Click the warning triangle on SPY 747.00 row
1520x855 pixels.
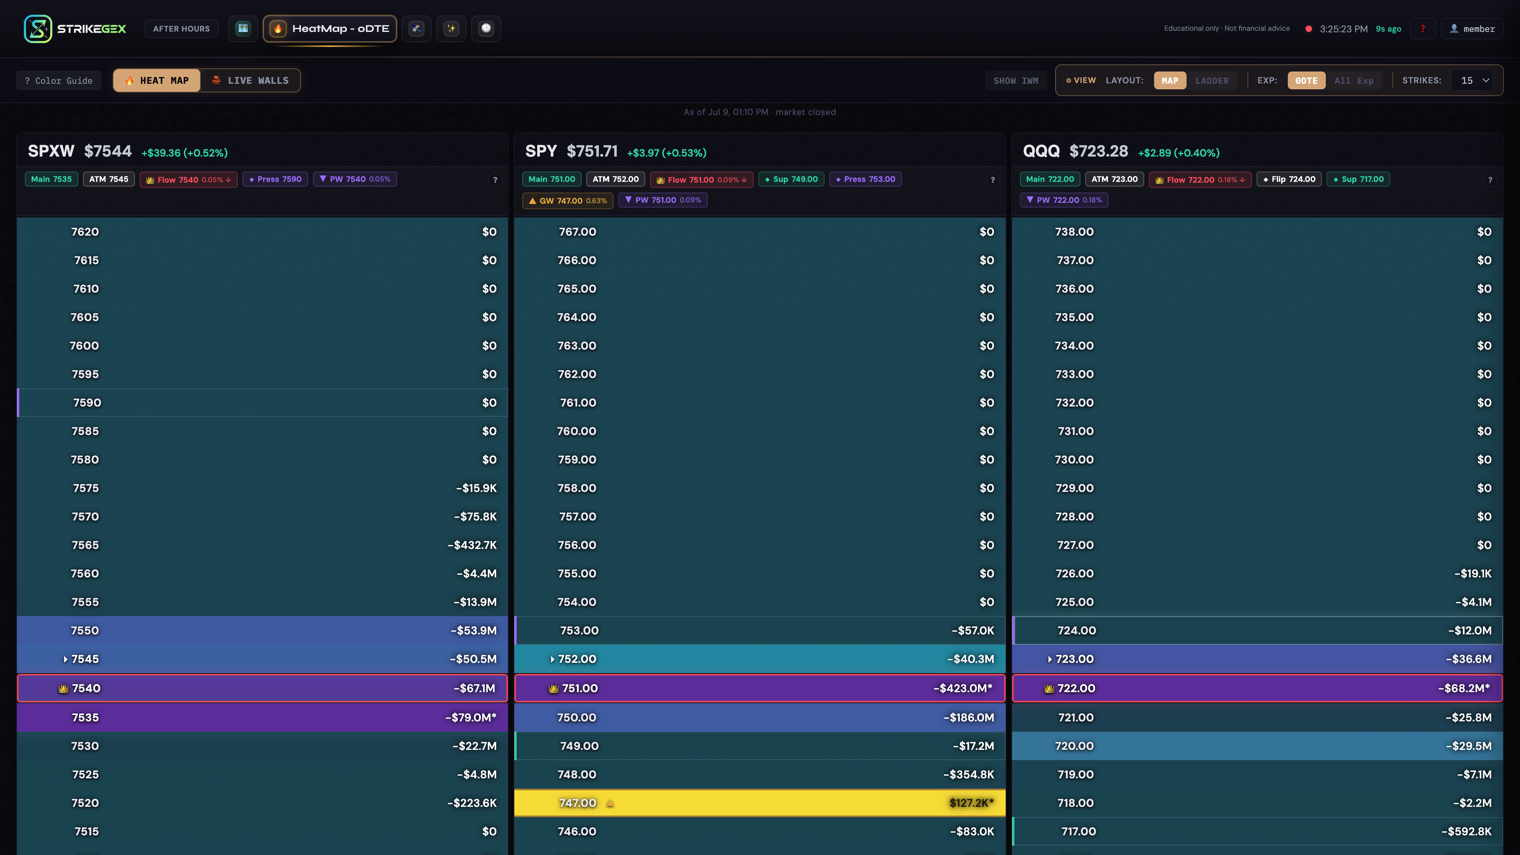click(610, 804)
